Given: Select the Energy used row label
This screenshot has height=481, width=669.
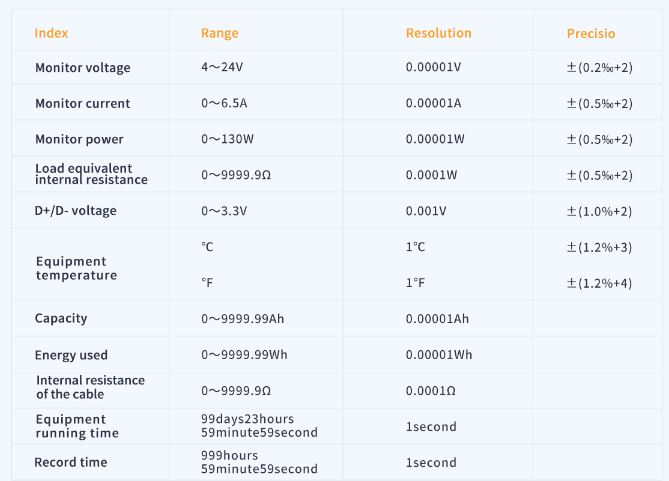Looking at the screenshot, I should pyautogui.click(x=71, y=355).
